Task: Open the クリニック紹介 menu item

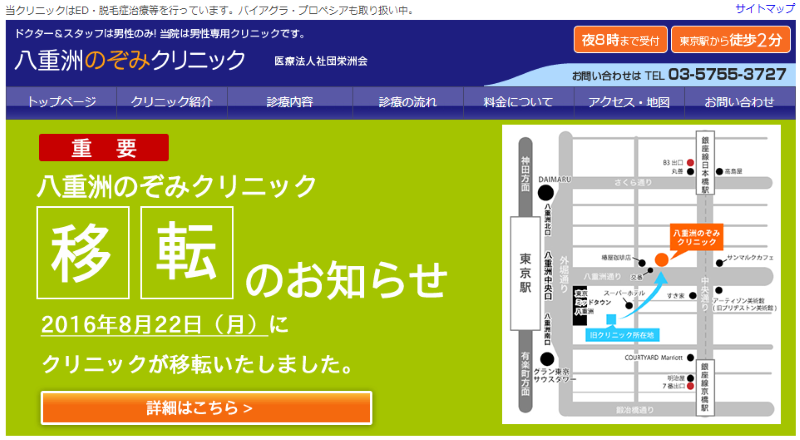Action: pos(172,102)
